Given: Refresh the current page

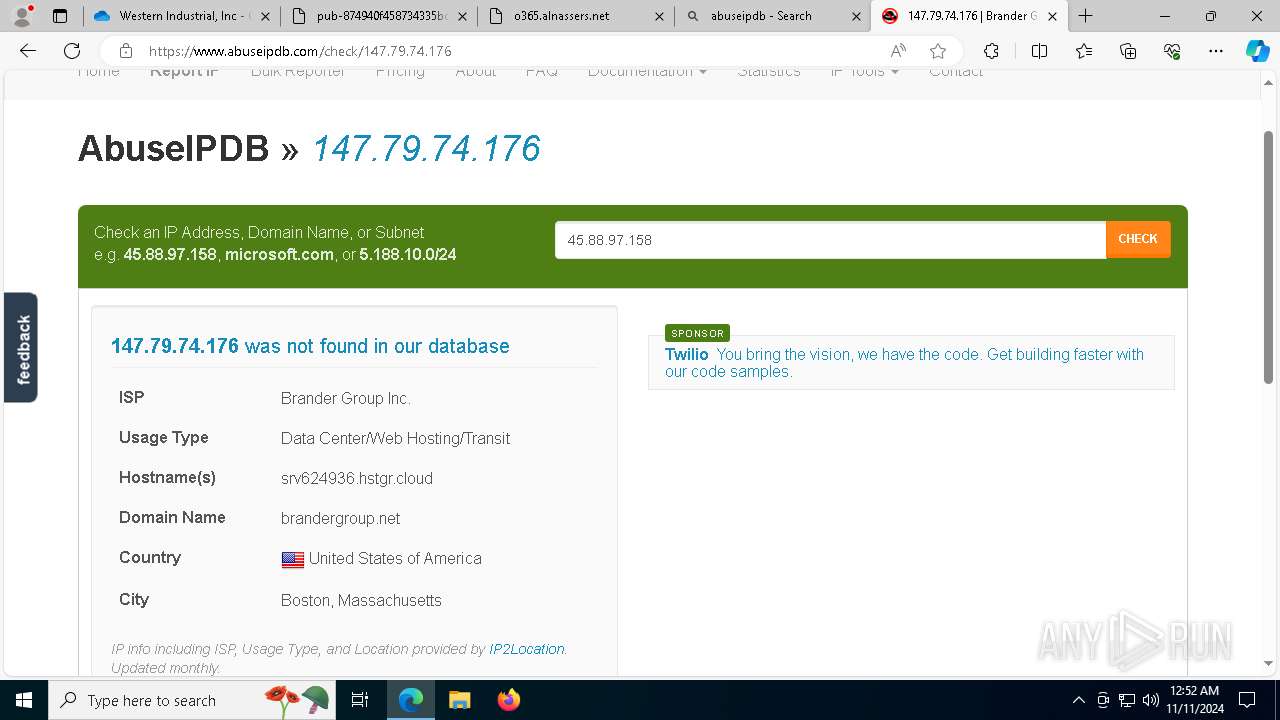Looking at the screenshot, I should click(x=72, y=51).
